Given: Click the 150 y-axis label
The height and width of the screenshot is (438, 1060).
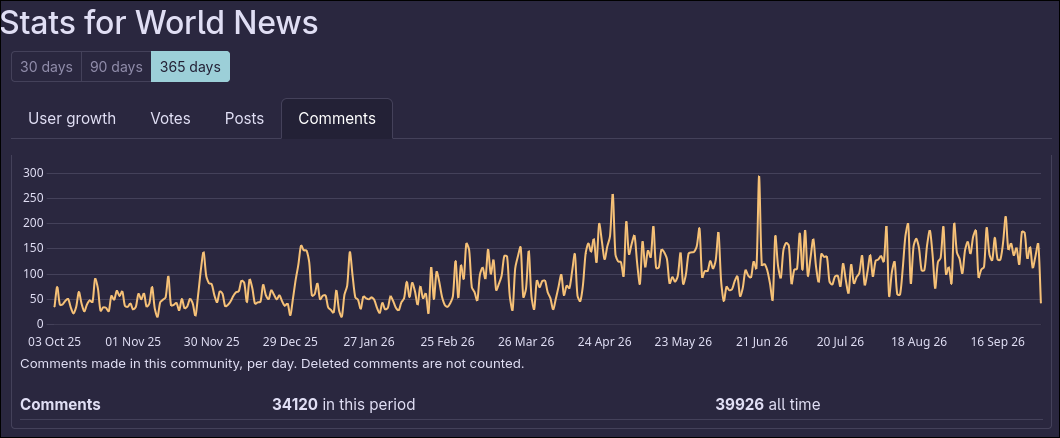Looking at the screenshot, I should pos(33,249).
